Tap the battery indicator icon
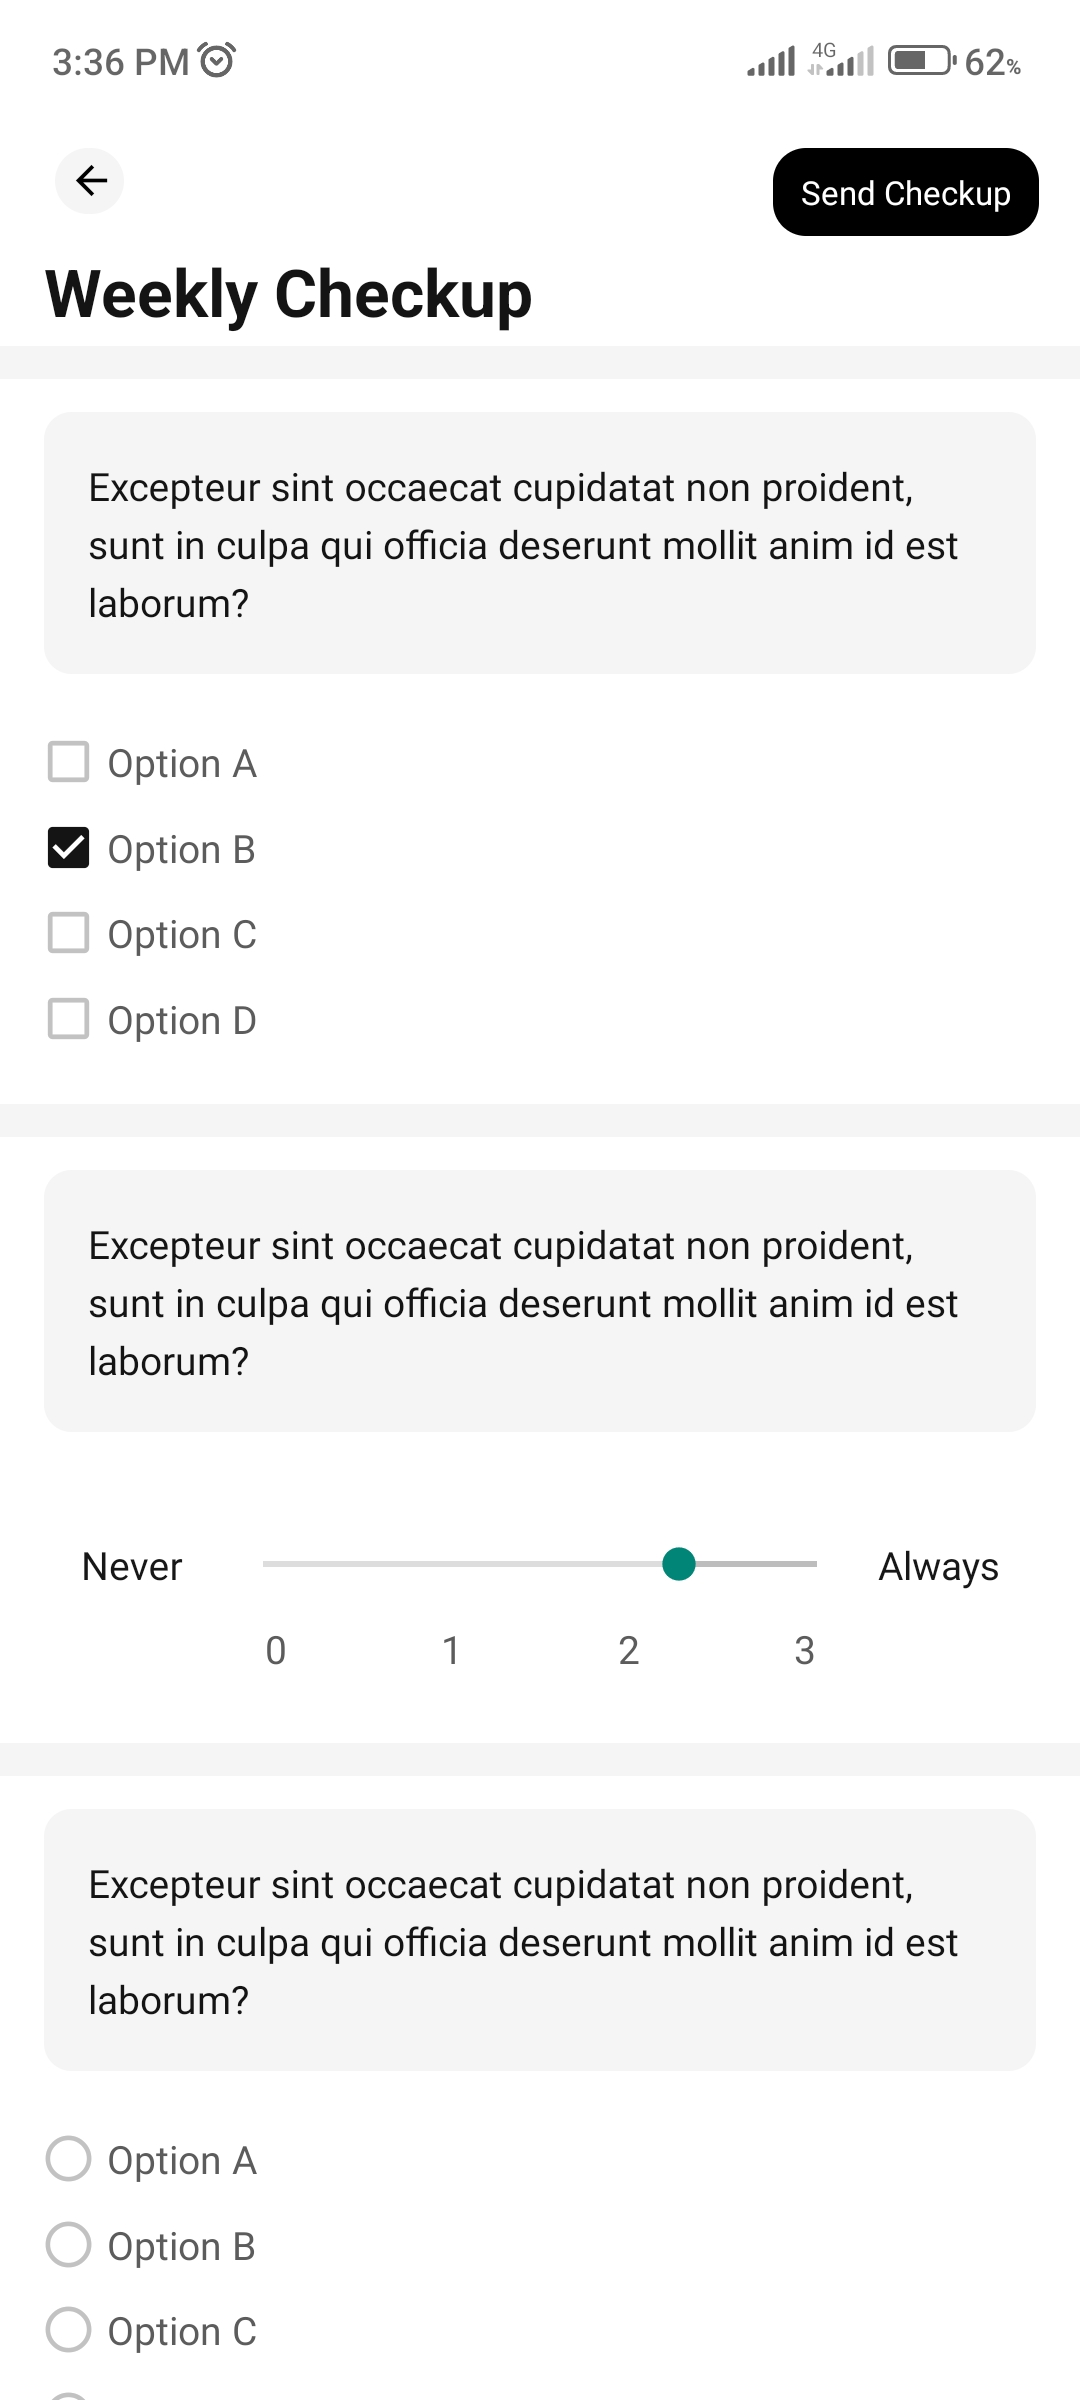This screenshot has width=1080, height=2400. (921, 61)
